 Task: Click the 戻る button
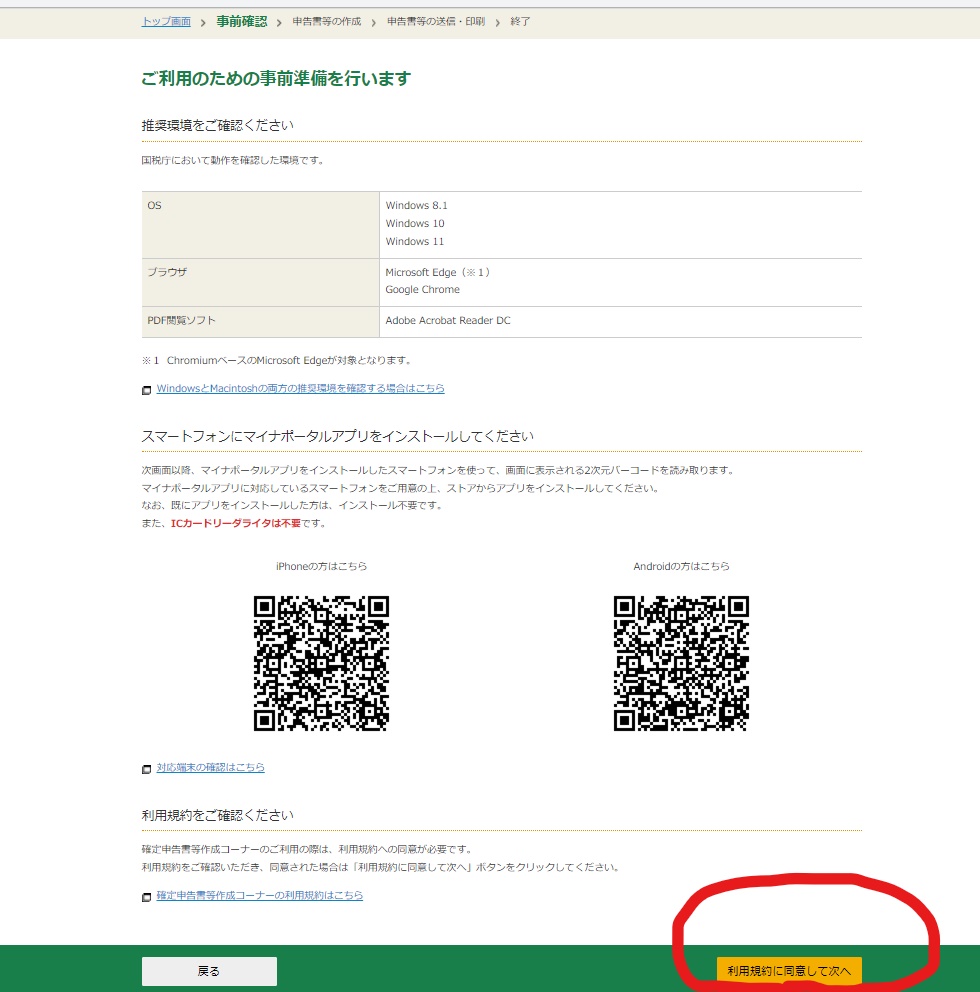point(209,971)
